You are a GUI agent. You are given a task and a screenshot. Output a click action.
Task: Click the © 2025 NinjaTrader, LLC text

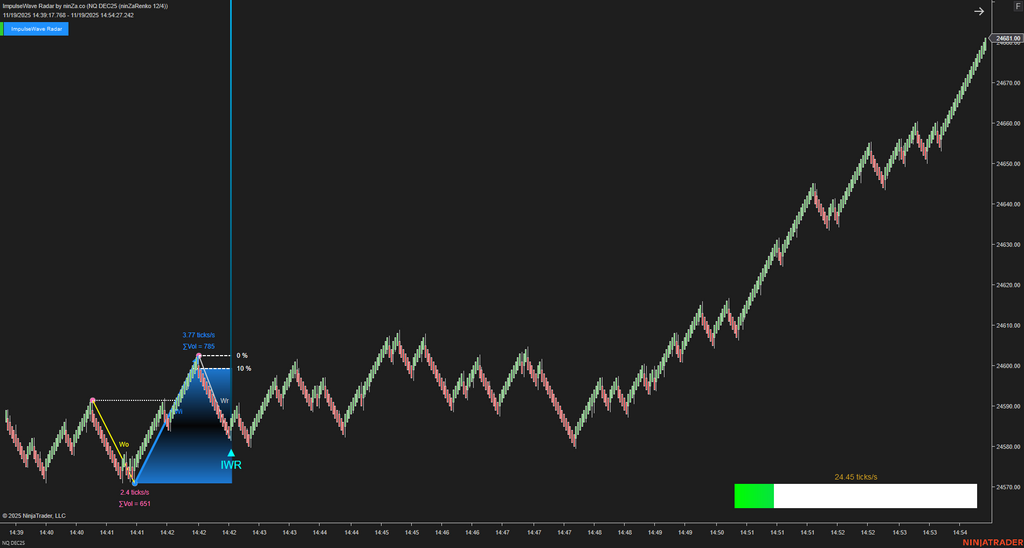[x=34, y=515]
